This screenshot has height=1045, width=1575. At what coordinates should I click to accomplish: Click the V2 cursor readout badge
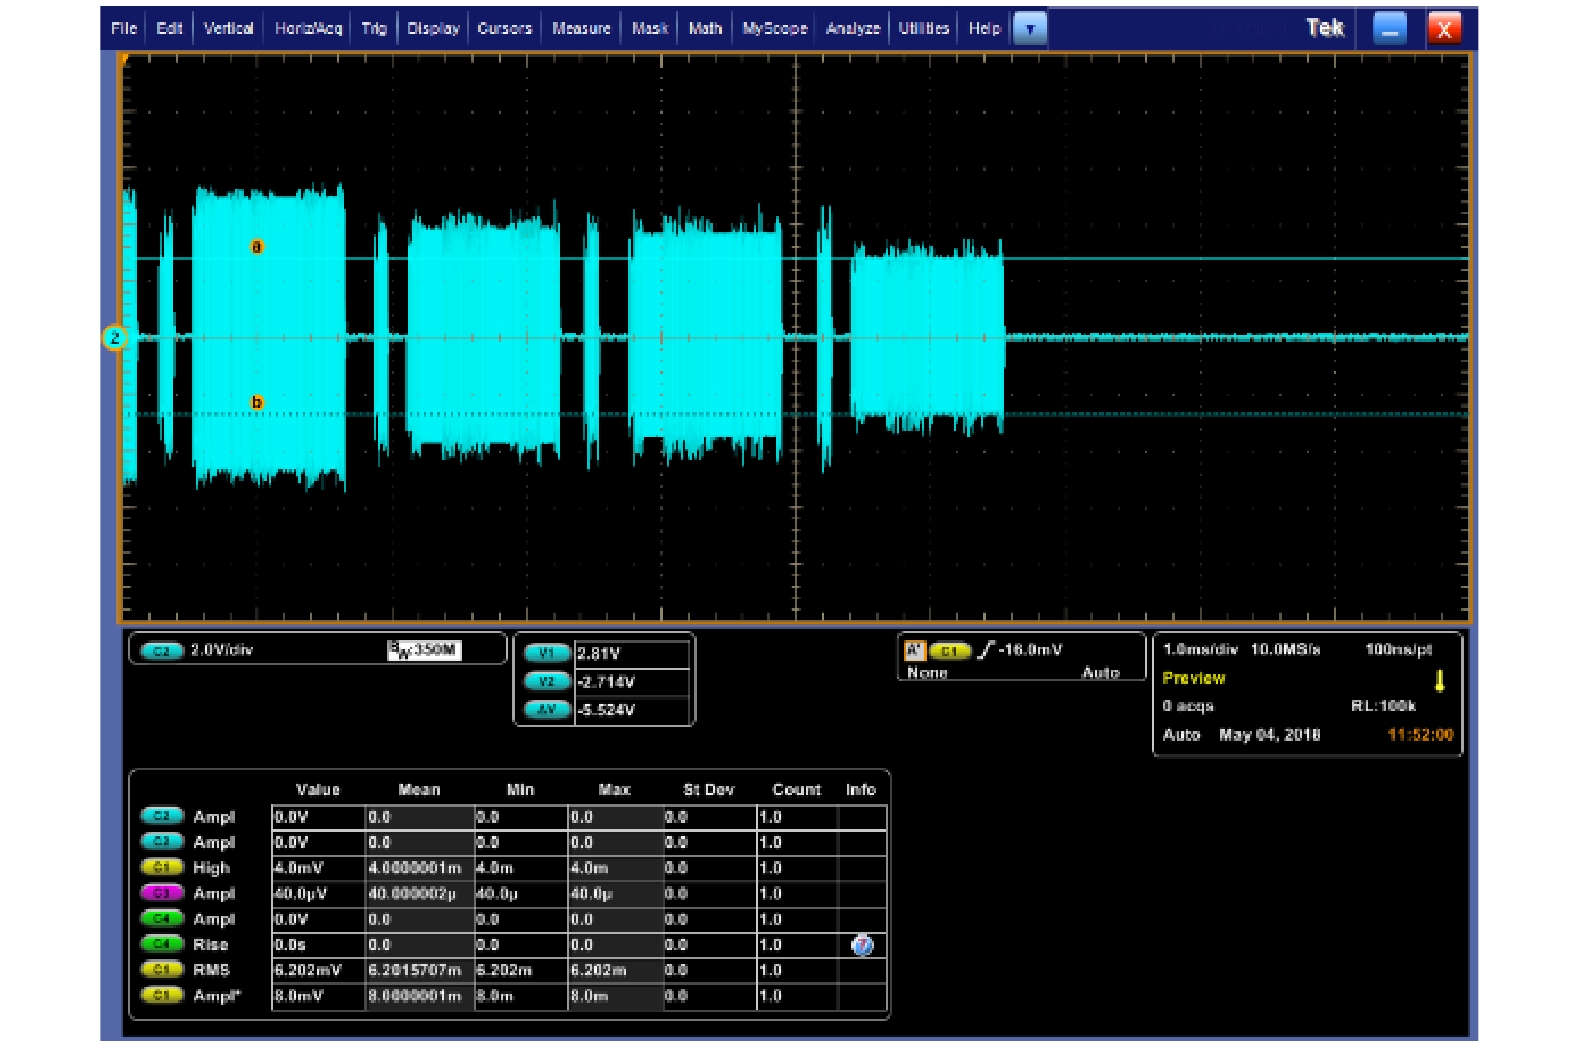(x=547, y=682)
